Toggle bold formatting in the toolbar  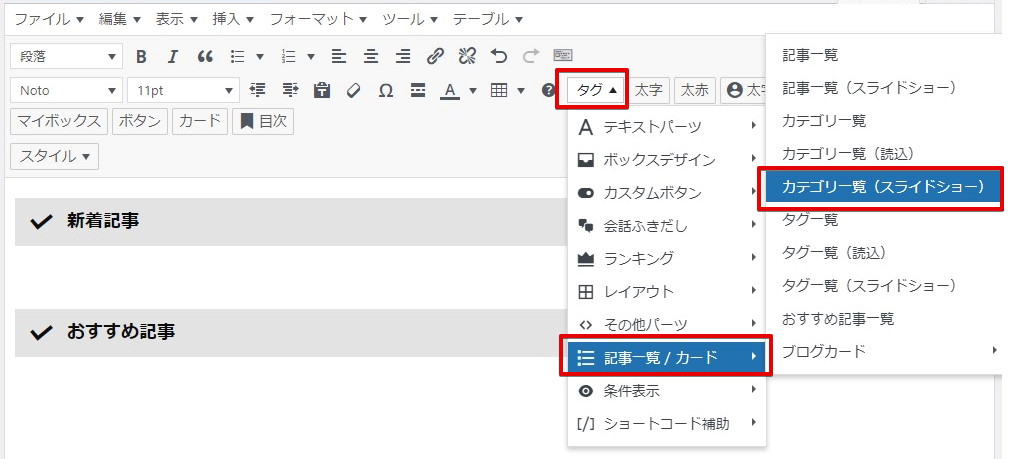(141, 57)
